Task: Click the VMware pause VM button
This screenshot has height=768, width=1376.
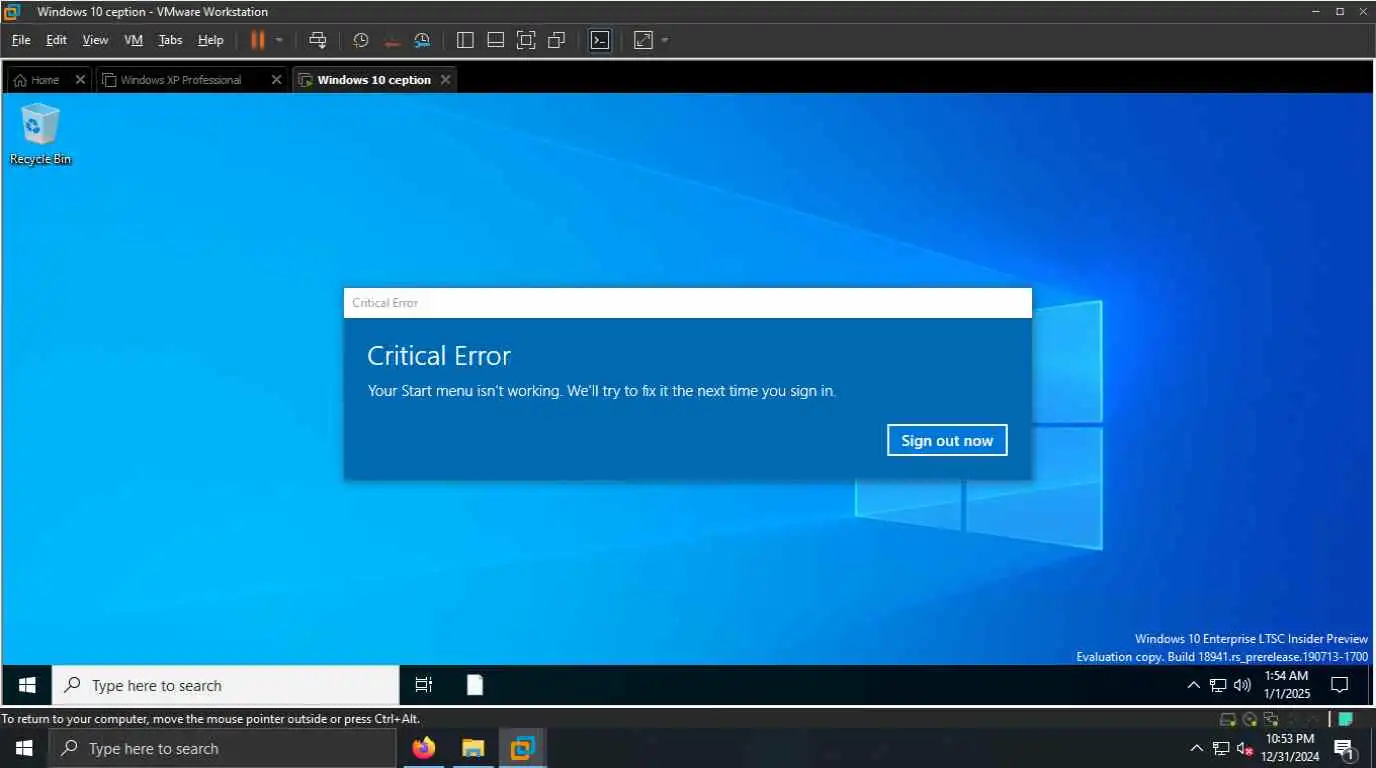Action: [x=257, y=40]
